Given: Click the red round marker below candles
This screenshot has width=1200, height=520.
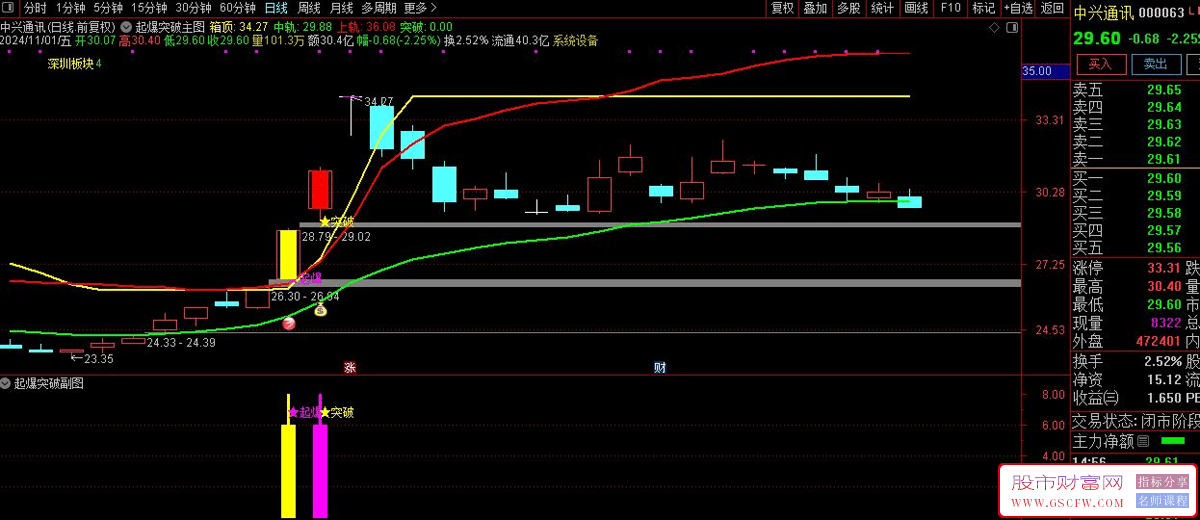Looking at the screenshot, I should [x=288, y=323].
